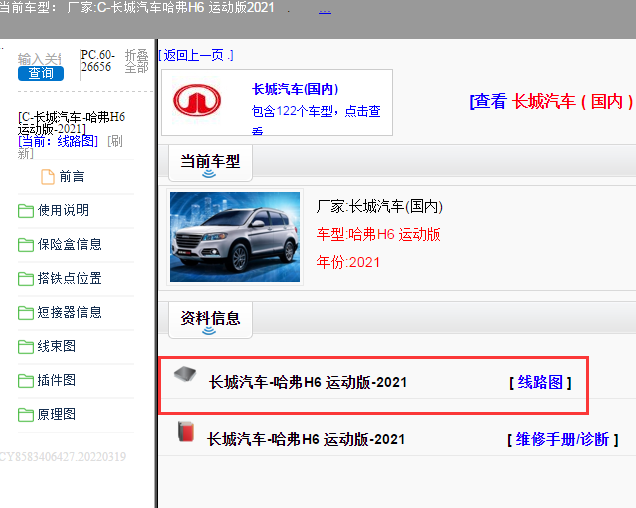Click folder icon beside 保险盒信息
This screenshot has width=636, height=508.
[x=26, y=245]
